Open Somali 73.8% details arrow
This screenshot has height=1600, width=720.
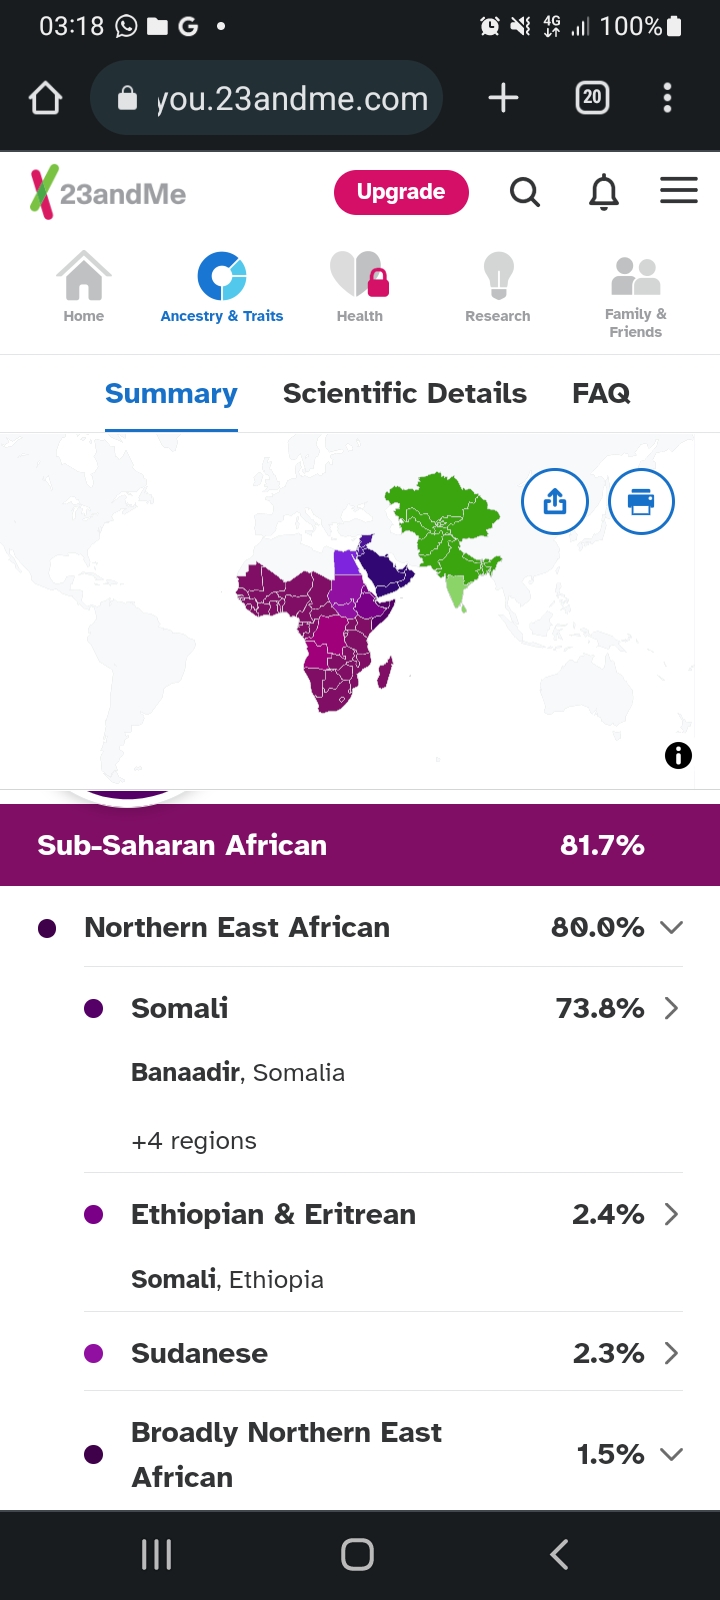coord(671,1008)
